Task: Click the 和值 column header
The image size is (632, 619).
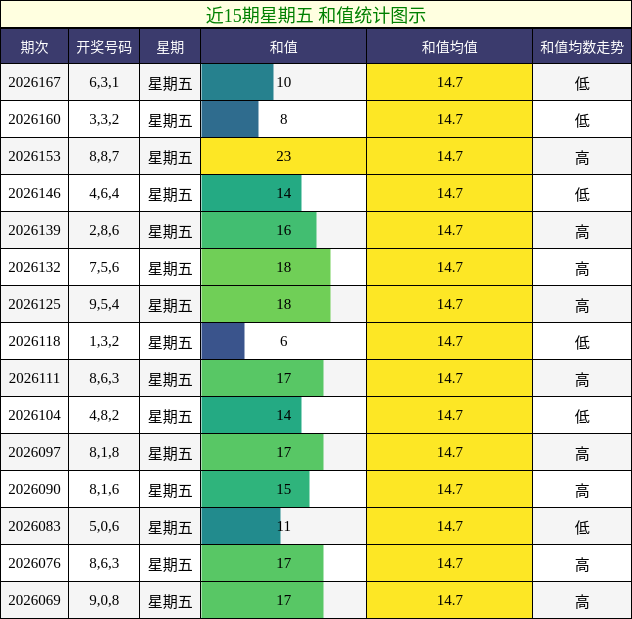Action: 283,47
